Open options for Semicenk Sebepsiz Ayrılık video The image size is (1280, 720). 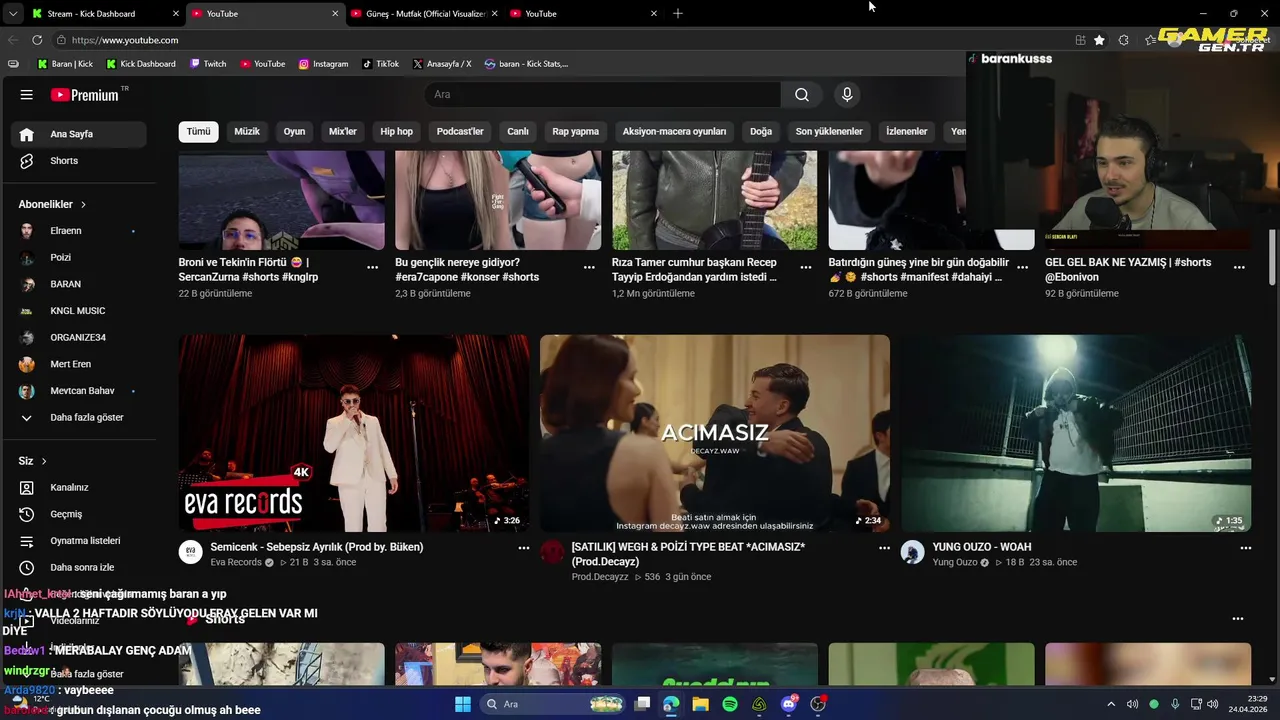523,548
